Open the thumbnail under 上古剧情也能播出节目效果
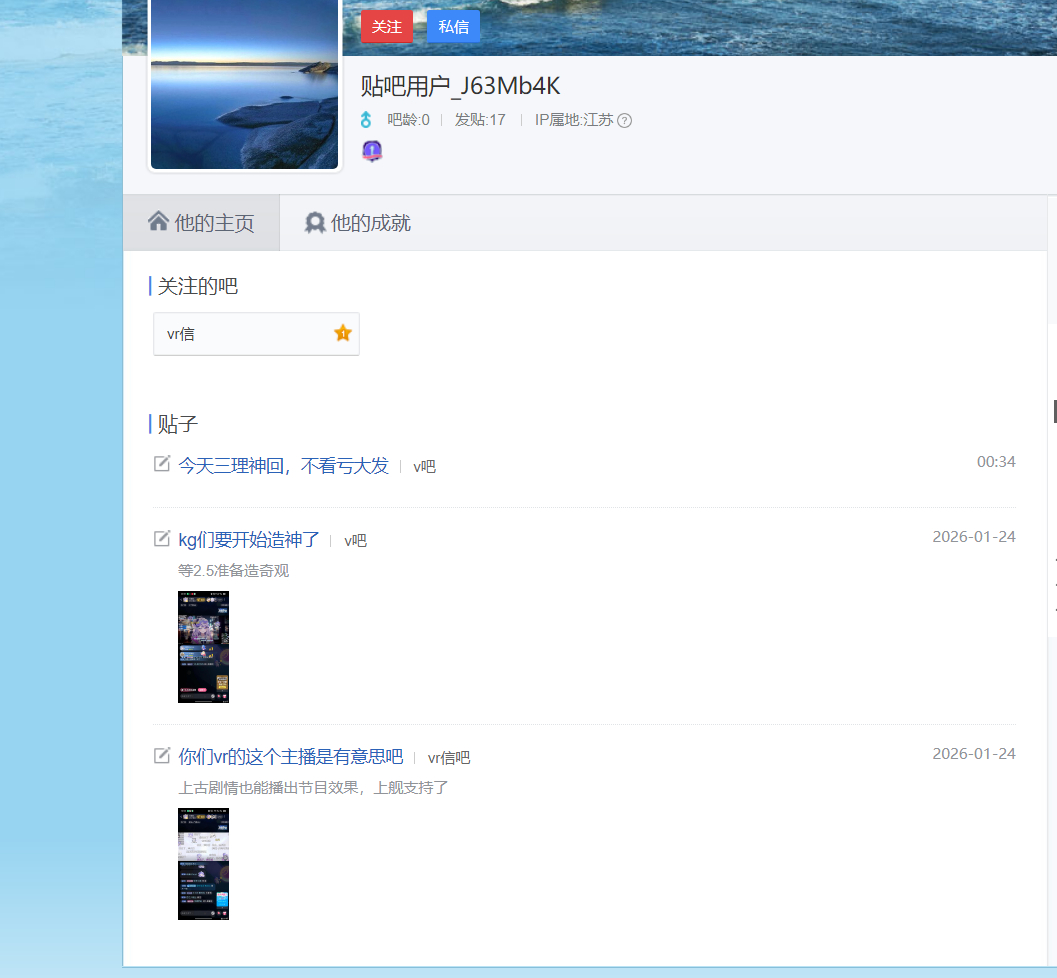This screenshot has width=1057, height=978. click(203, 863)
